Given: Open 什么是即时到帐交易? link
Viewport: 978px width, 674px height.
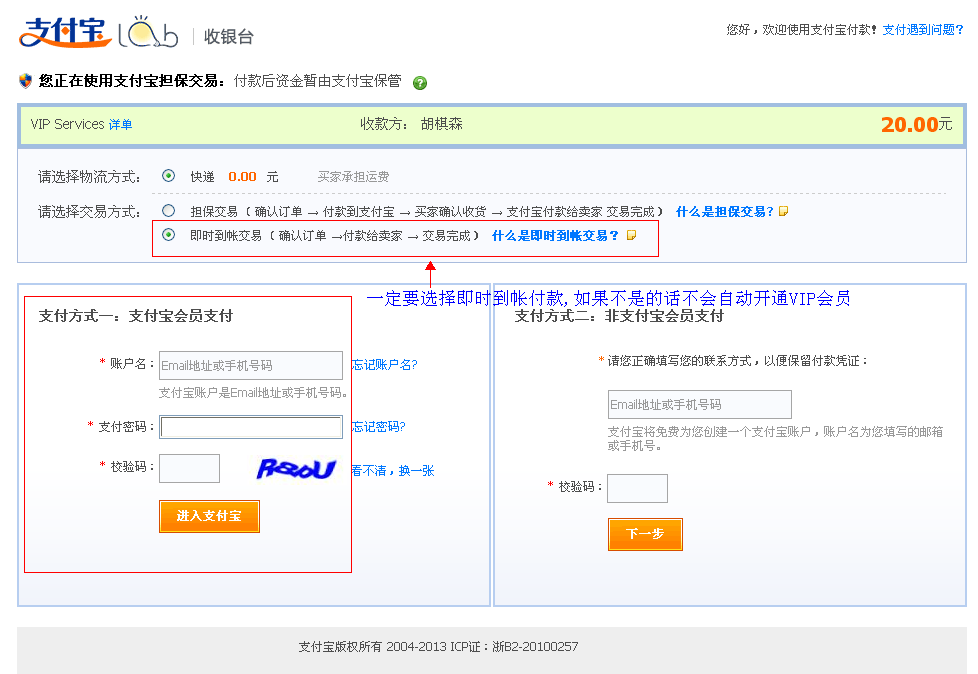Looking at the screenshot, I should 555,235.
